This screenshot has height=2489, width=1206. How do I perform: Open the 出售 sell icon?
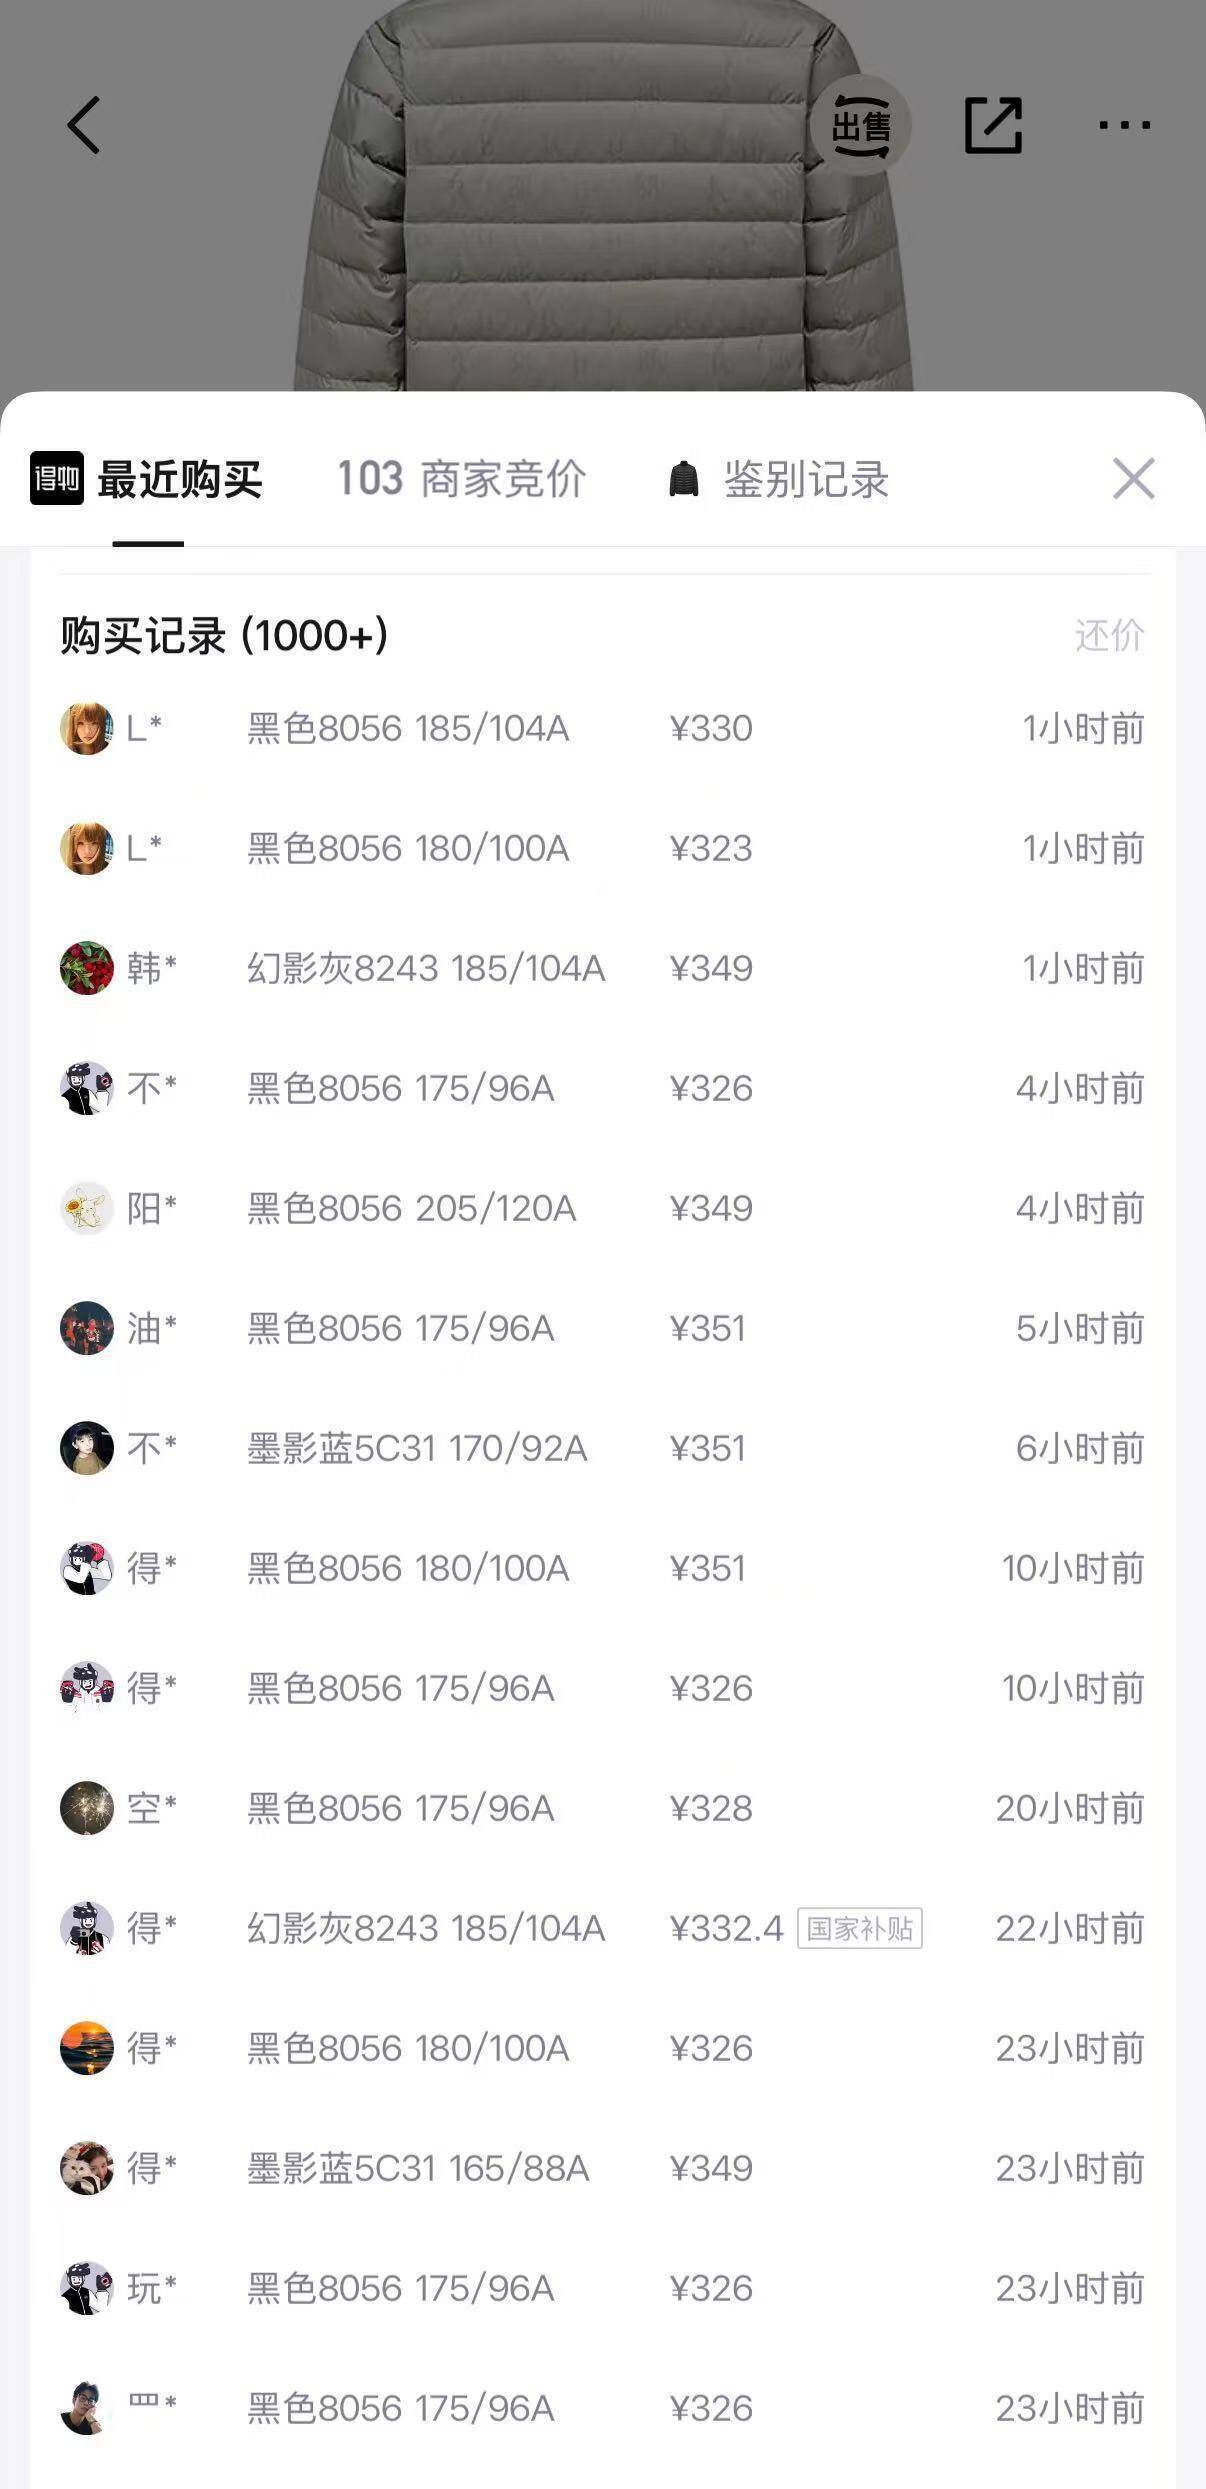860,125
